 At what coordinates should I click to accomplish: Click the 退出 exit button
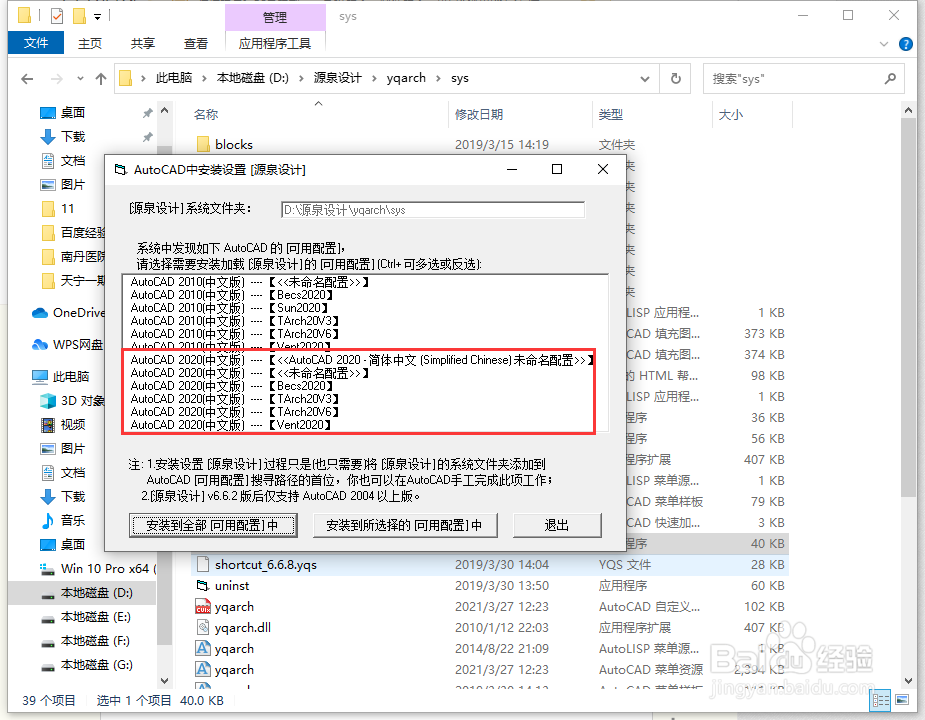click(557, 525)
